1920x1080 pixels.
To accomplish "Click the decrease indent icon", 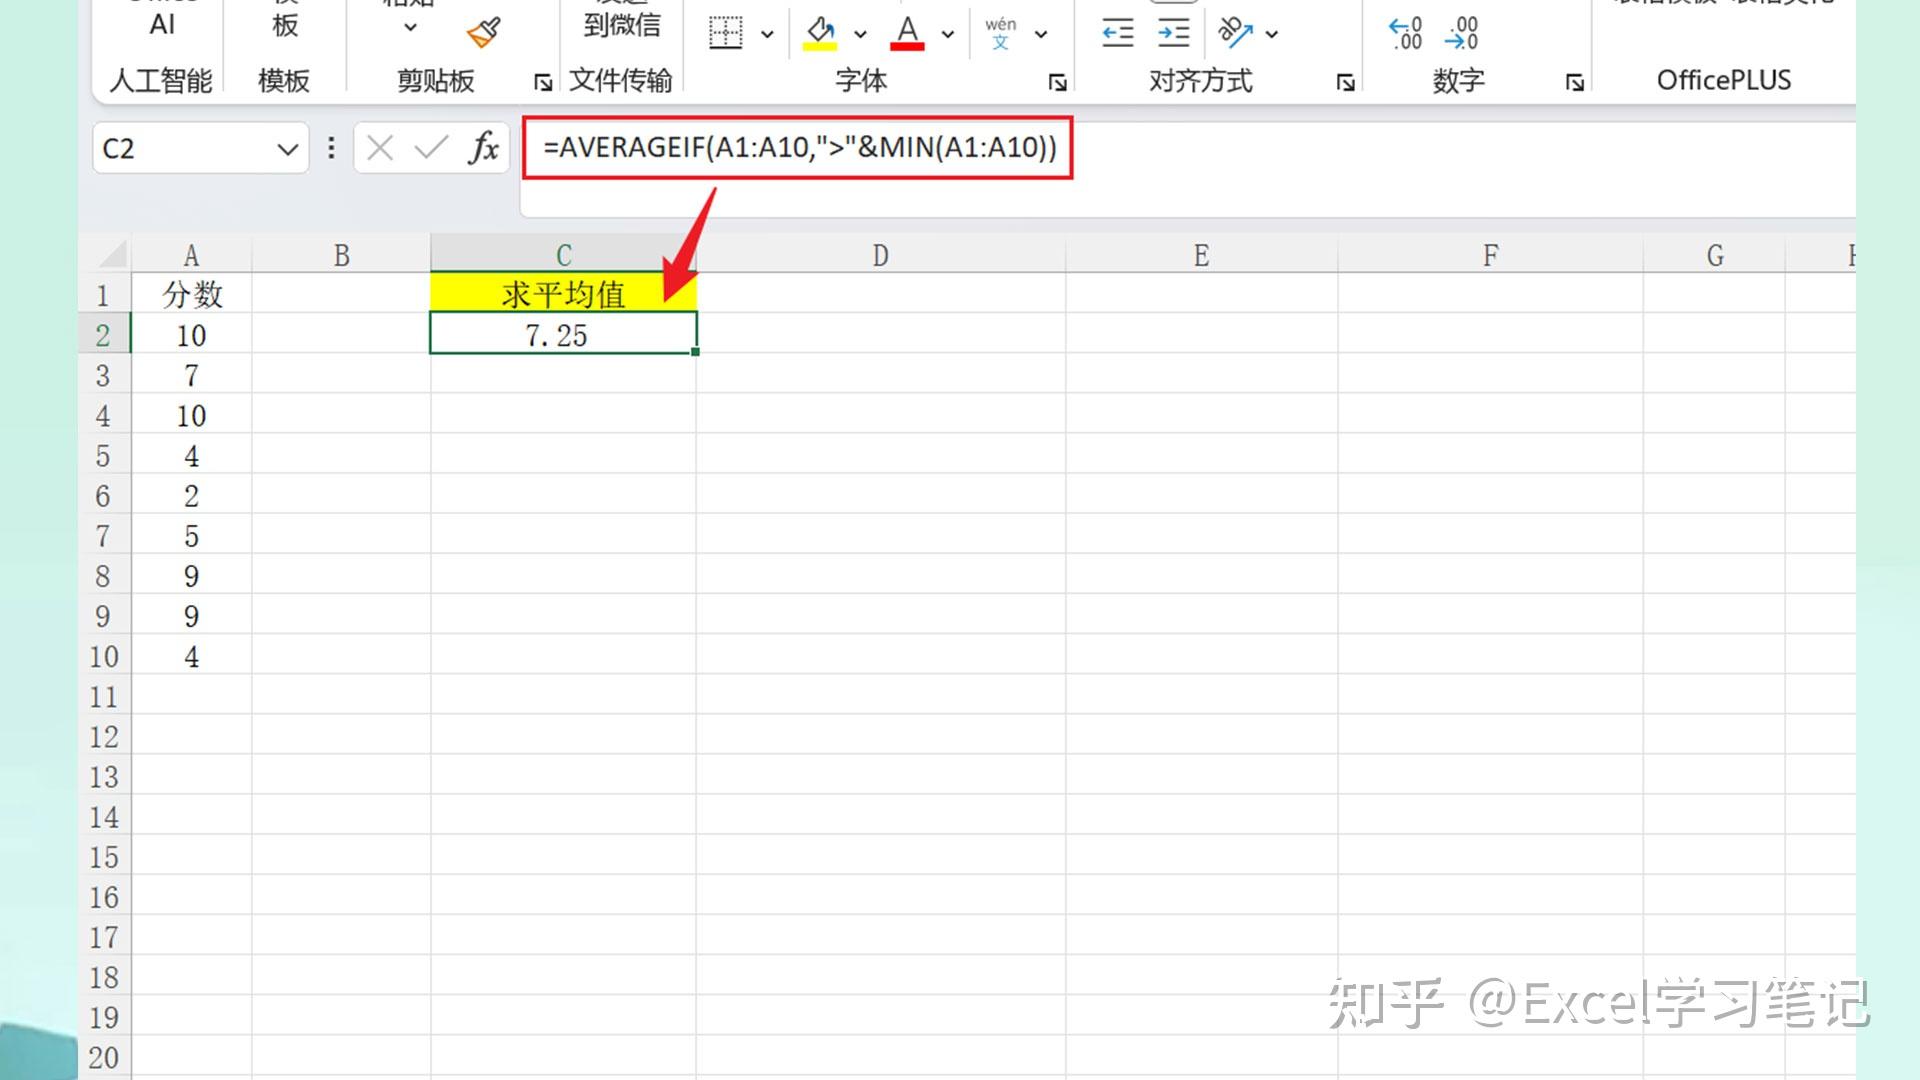I will tap(1117, 33).
